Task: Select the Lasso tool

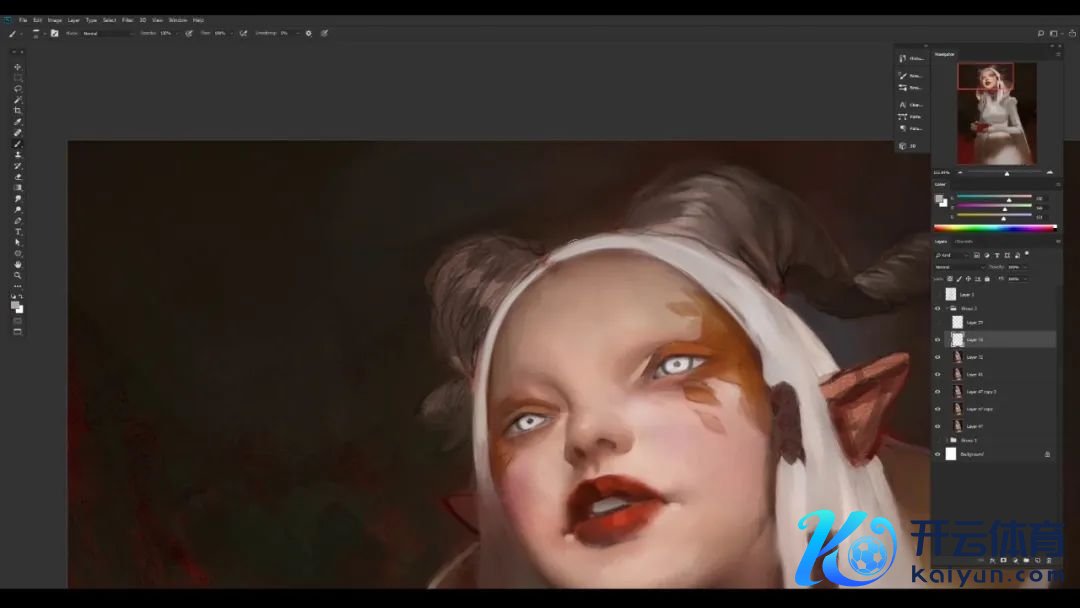Action: (x=18, y=89)
